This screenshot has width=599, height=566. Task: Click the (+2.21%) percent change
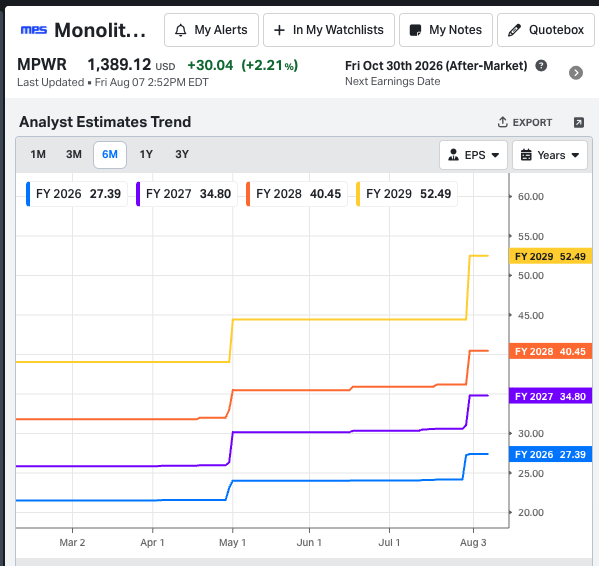tap(270, 65)
